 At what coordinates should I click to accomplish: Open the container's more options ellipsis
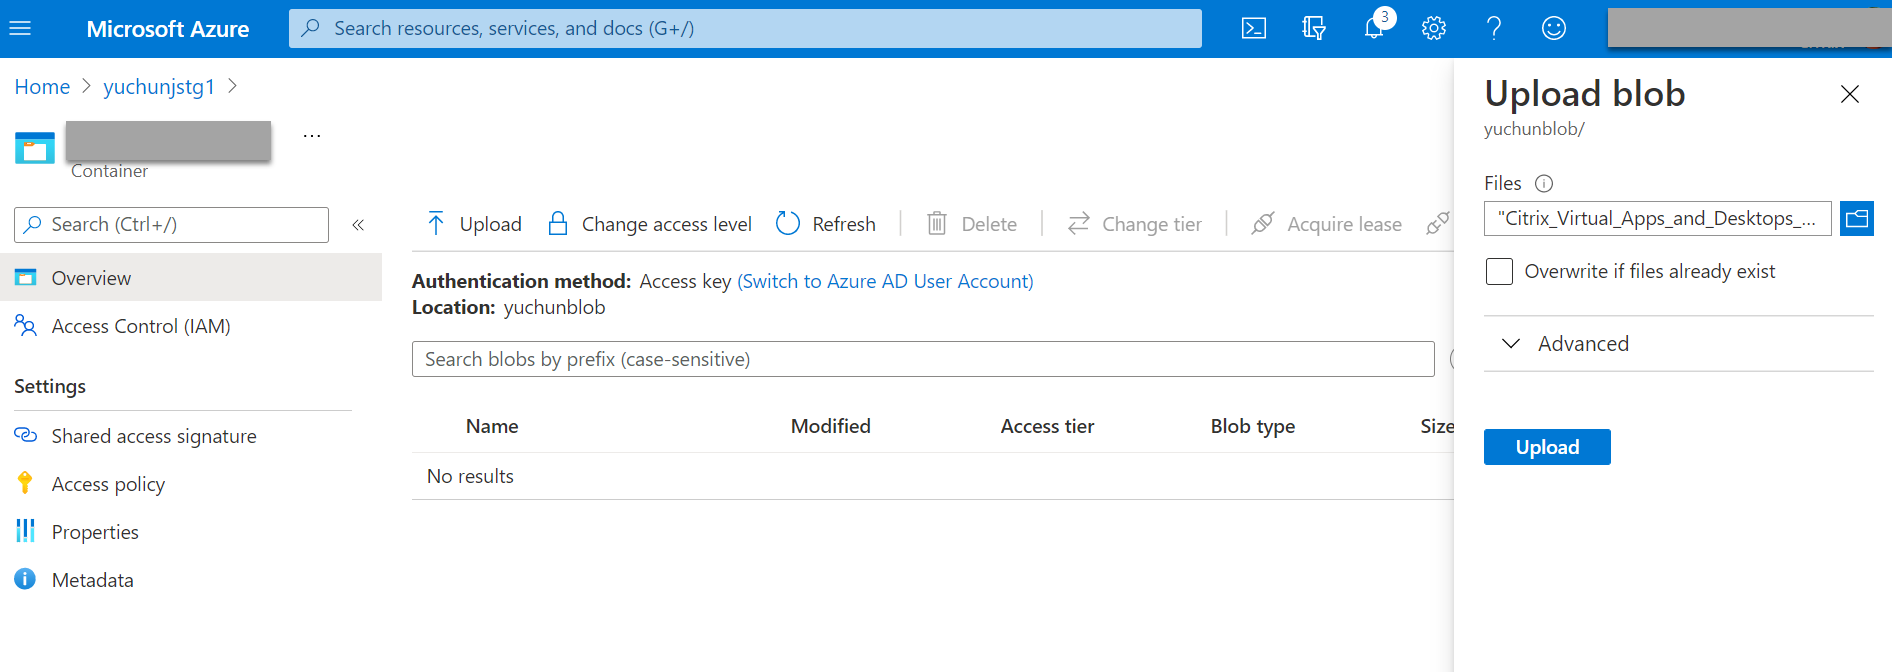[x=312, y=136]
